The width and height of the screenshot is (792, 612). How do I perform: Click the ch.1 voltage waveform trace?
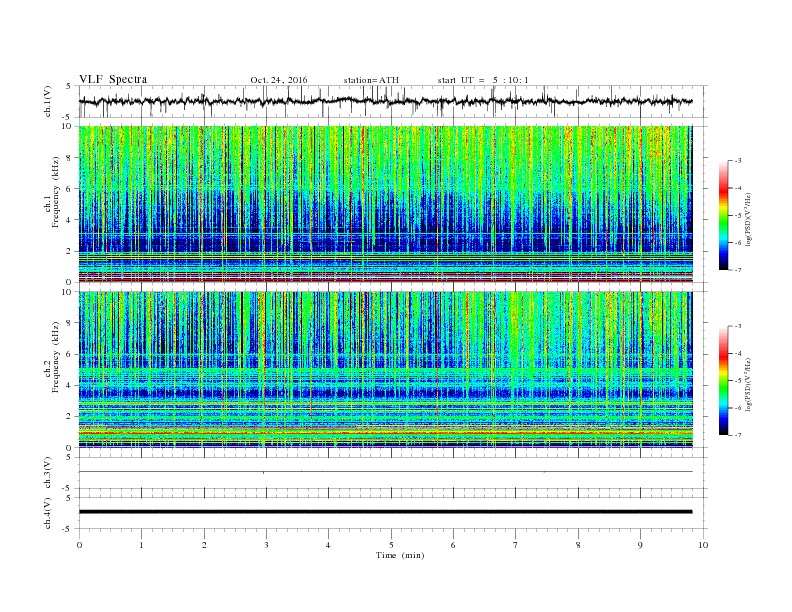pos(385,101)
